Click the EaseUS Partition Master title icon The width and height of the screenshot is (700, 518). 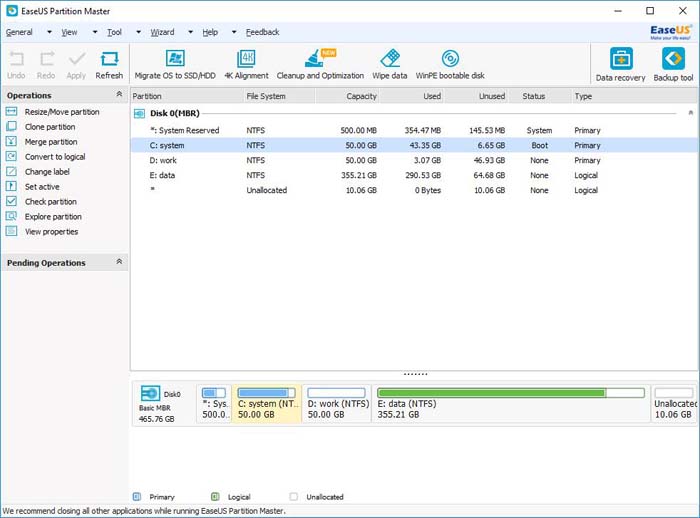(12, 11)
